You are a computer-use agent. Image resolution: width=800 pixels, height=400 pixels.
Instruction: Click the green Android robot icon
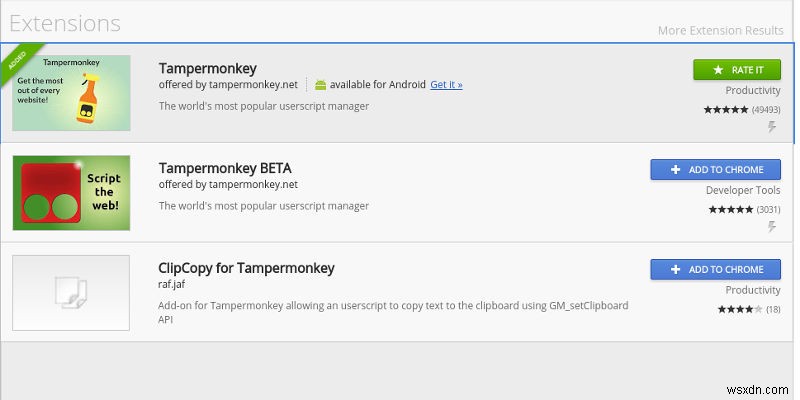(320, 85)
